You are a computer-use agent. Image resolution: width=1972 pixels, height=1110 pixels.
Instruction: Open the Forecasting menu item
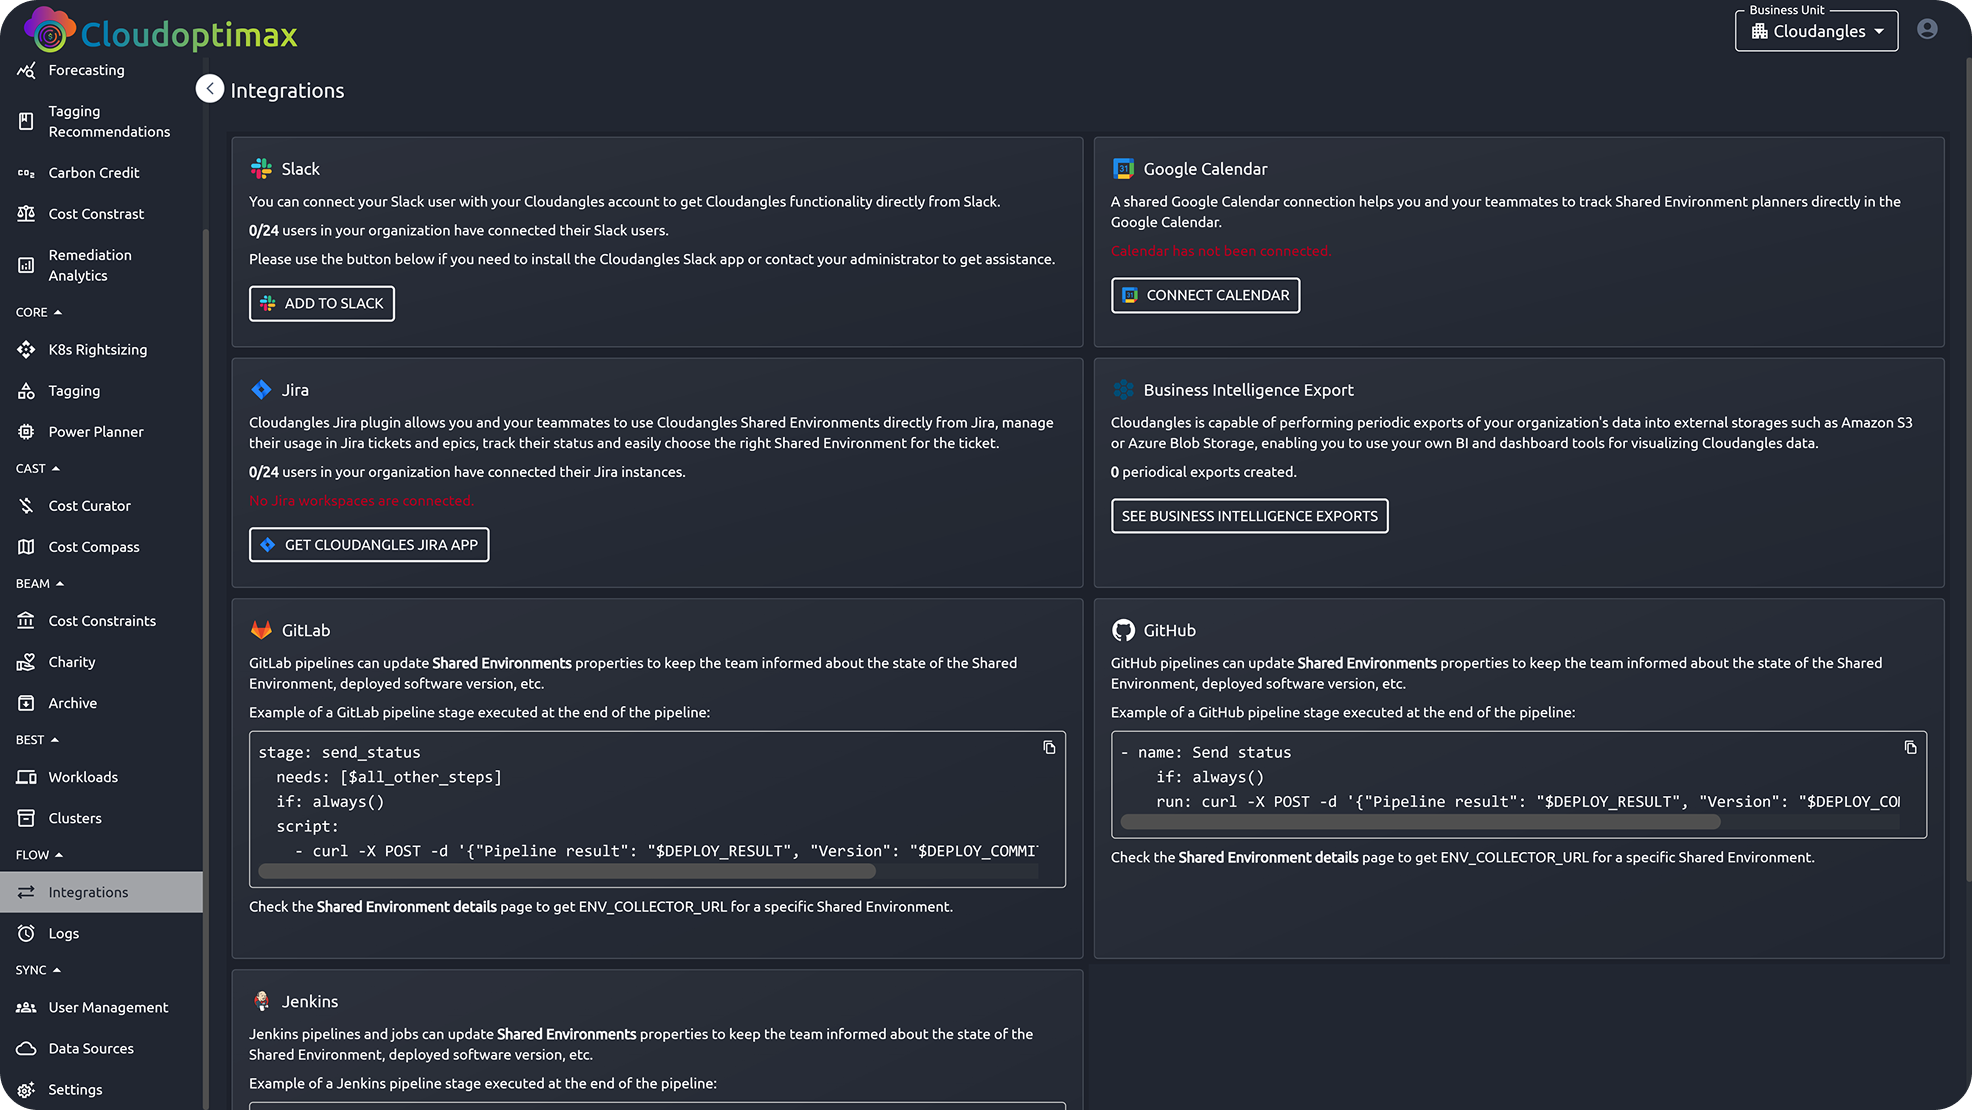(x=101, y=70)
